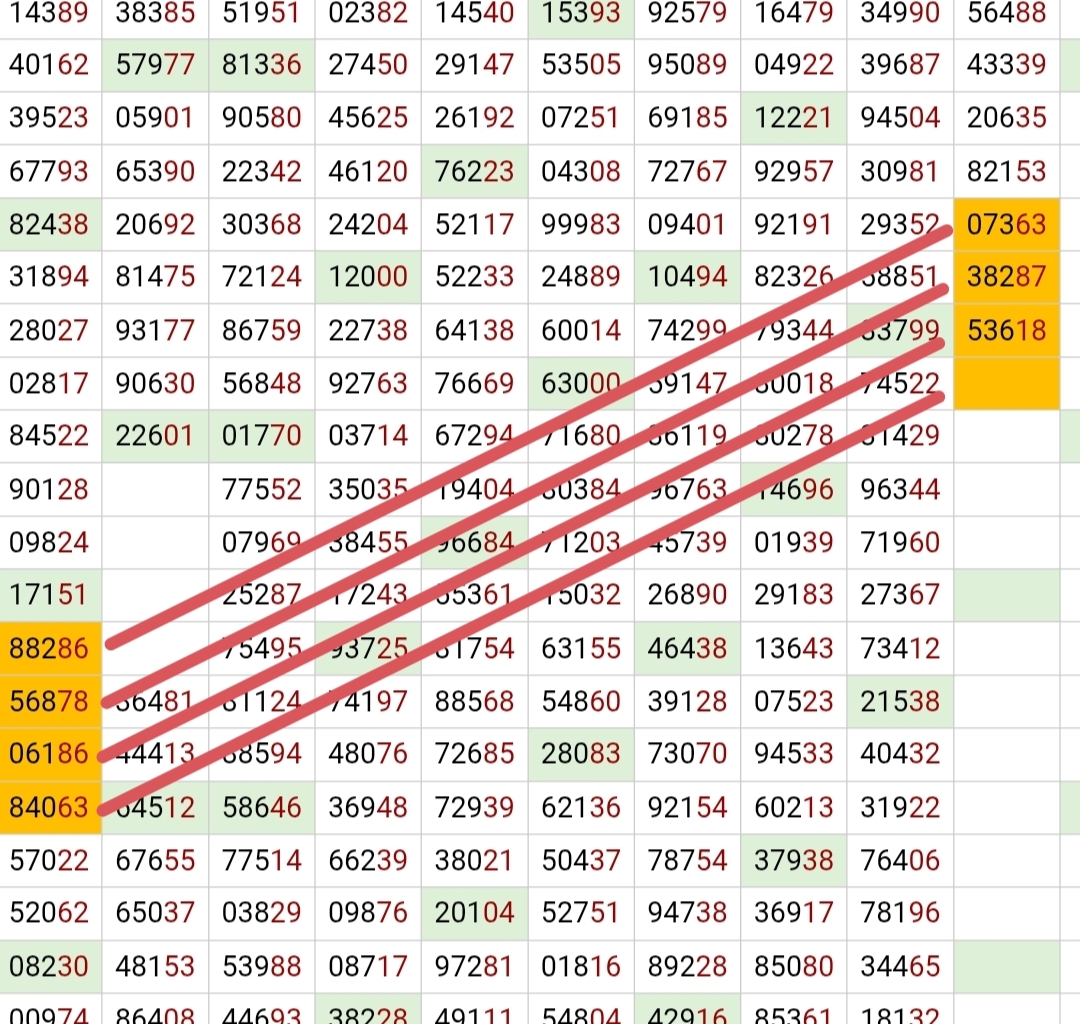The height and width of the screenshot is (1024, 1080).
Task: Select the green cell containing 08230
Action: [x=49, y=967]
